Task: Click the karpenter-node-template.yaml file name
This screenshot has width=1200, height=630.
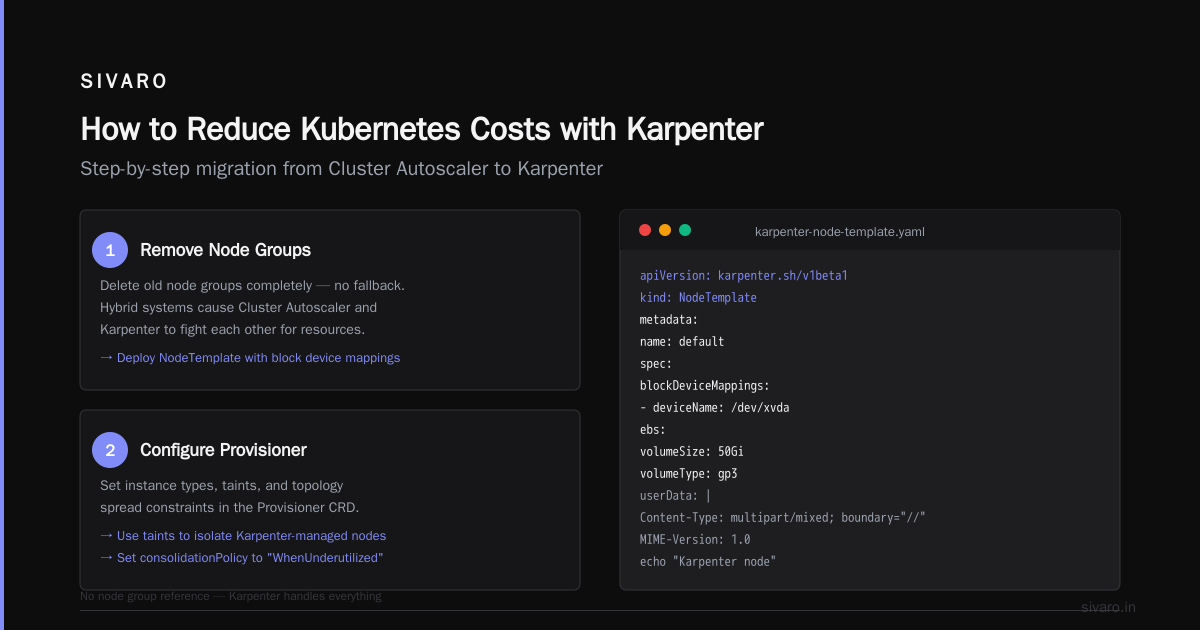Action: click(x=840, y=231)
